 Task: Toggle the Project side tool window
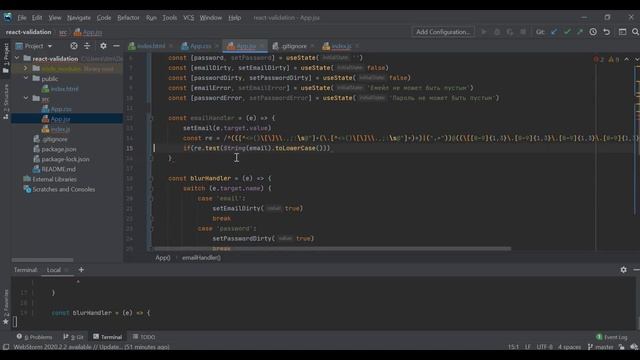[6, 58]
